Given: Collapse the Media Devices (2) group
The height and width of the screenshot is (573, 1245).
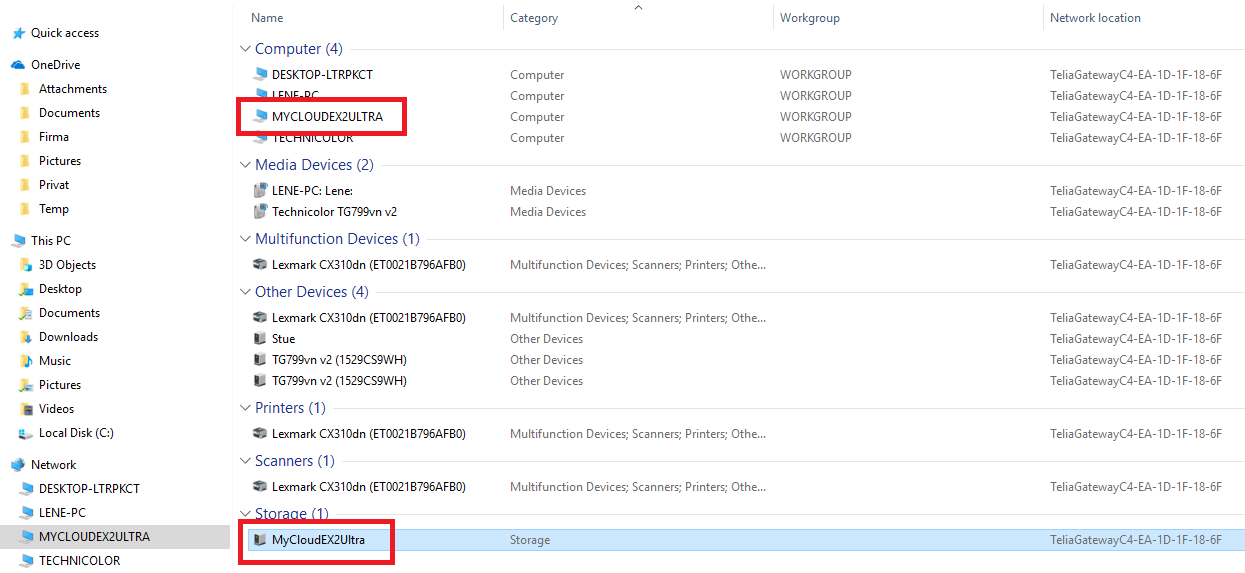Looking at the screenshot, I should 245,165.
